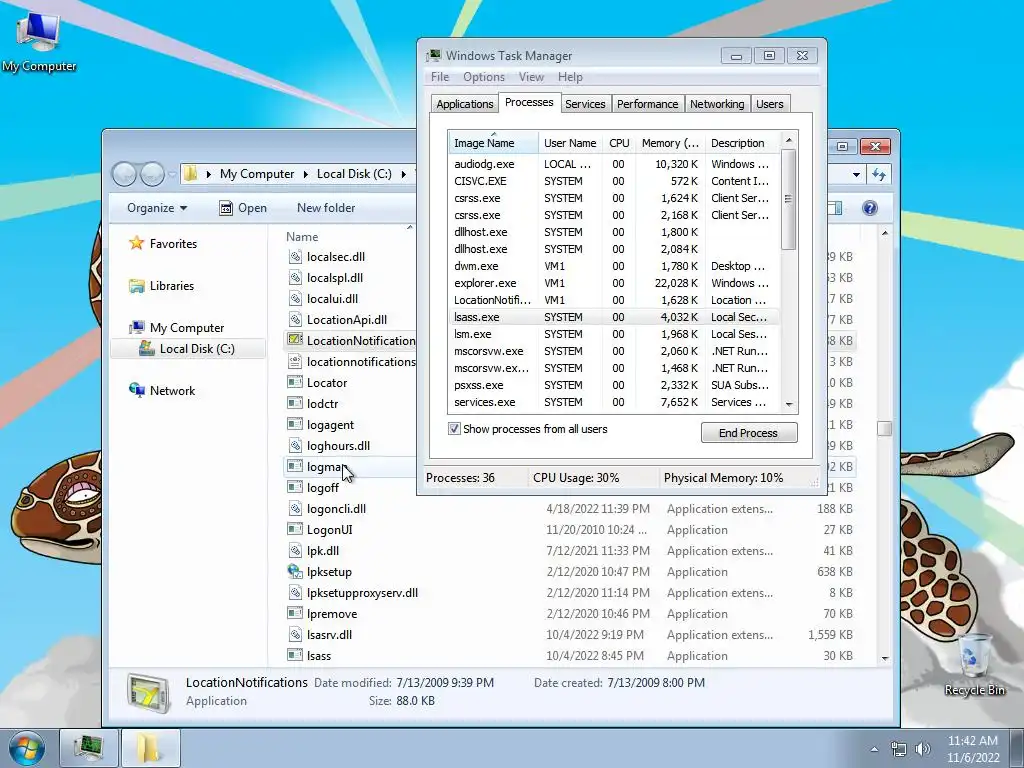
Task: Open the volume speaker tray icon
Action: tap(923, 749)
